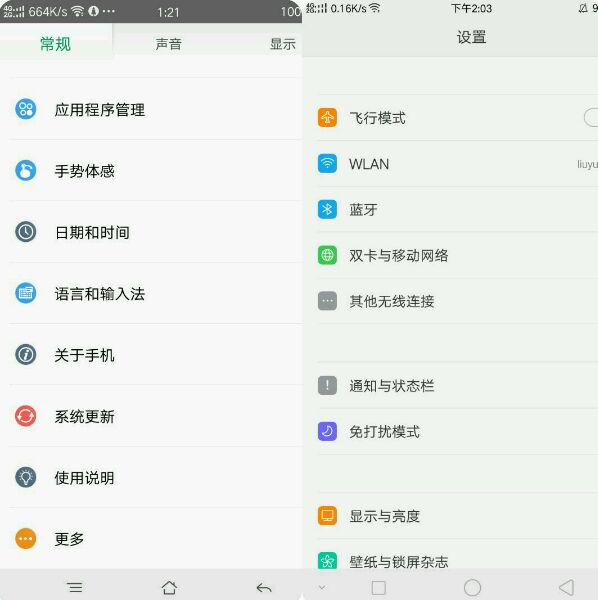The image size is (598, 600).
Task: Tap the 手势体感 gesture icon
Action: [x=26, y=170]
